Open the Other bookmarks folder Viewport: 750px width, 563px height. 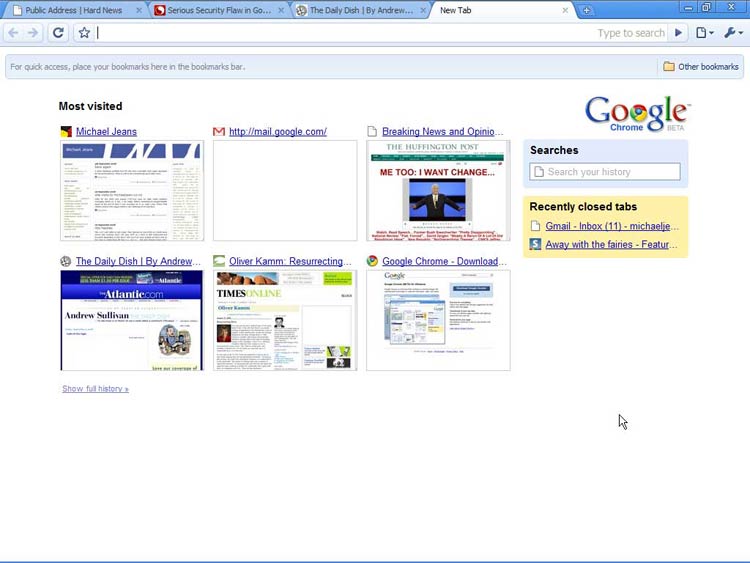click(700, 67)
